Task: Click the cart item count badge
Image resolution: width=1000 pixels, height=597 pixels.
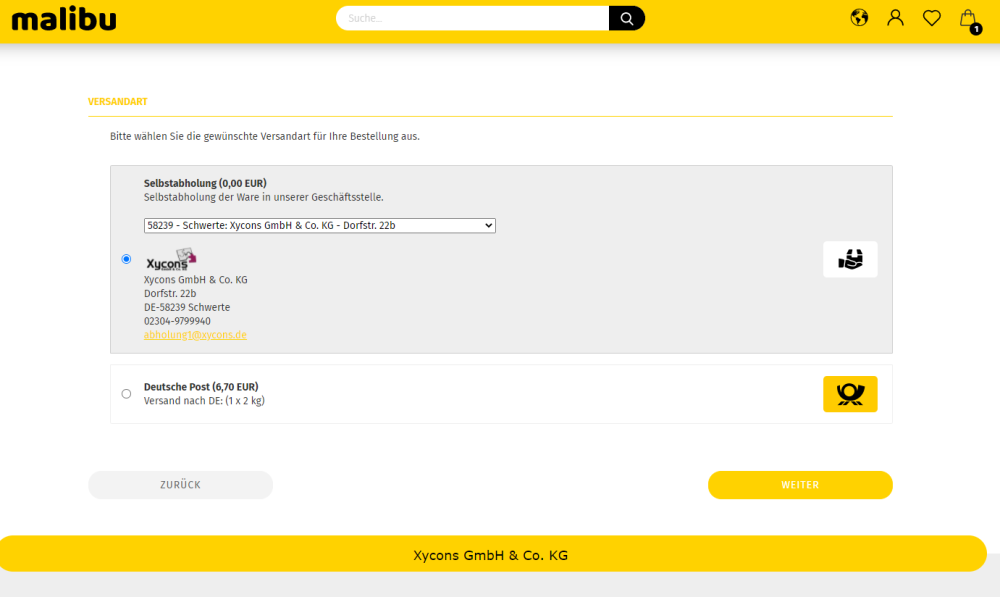Action: 976,29
